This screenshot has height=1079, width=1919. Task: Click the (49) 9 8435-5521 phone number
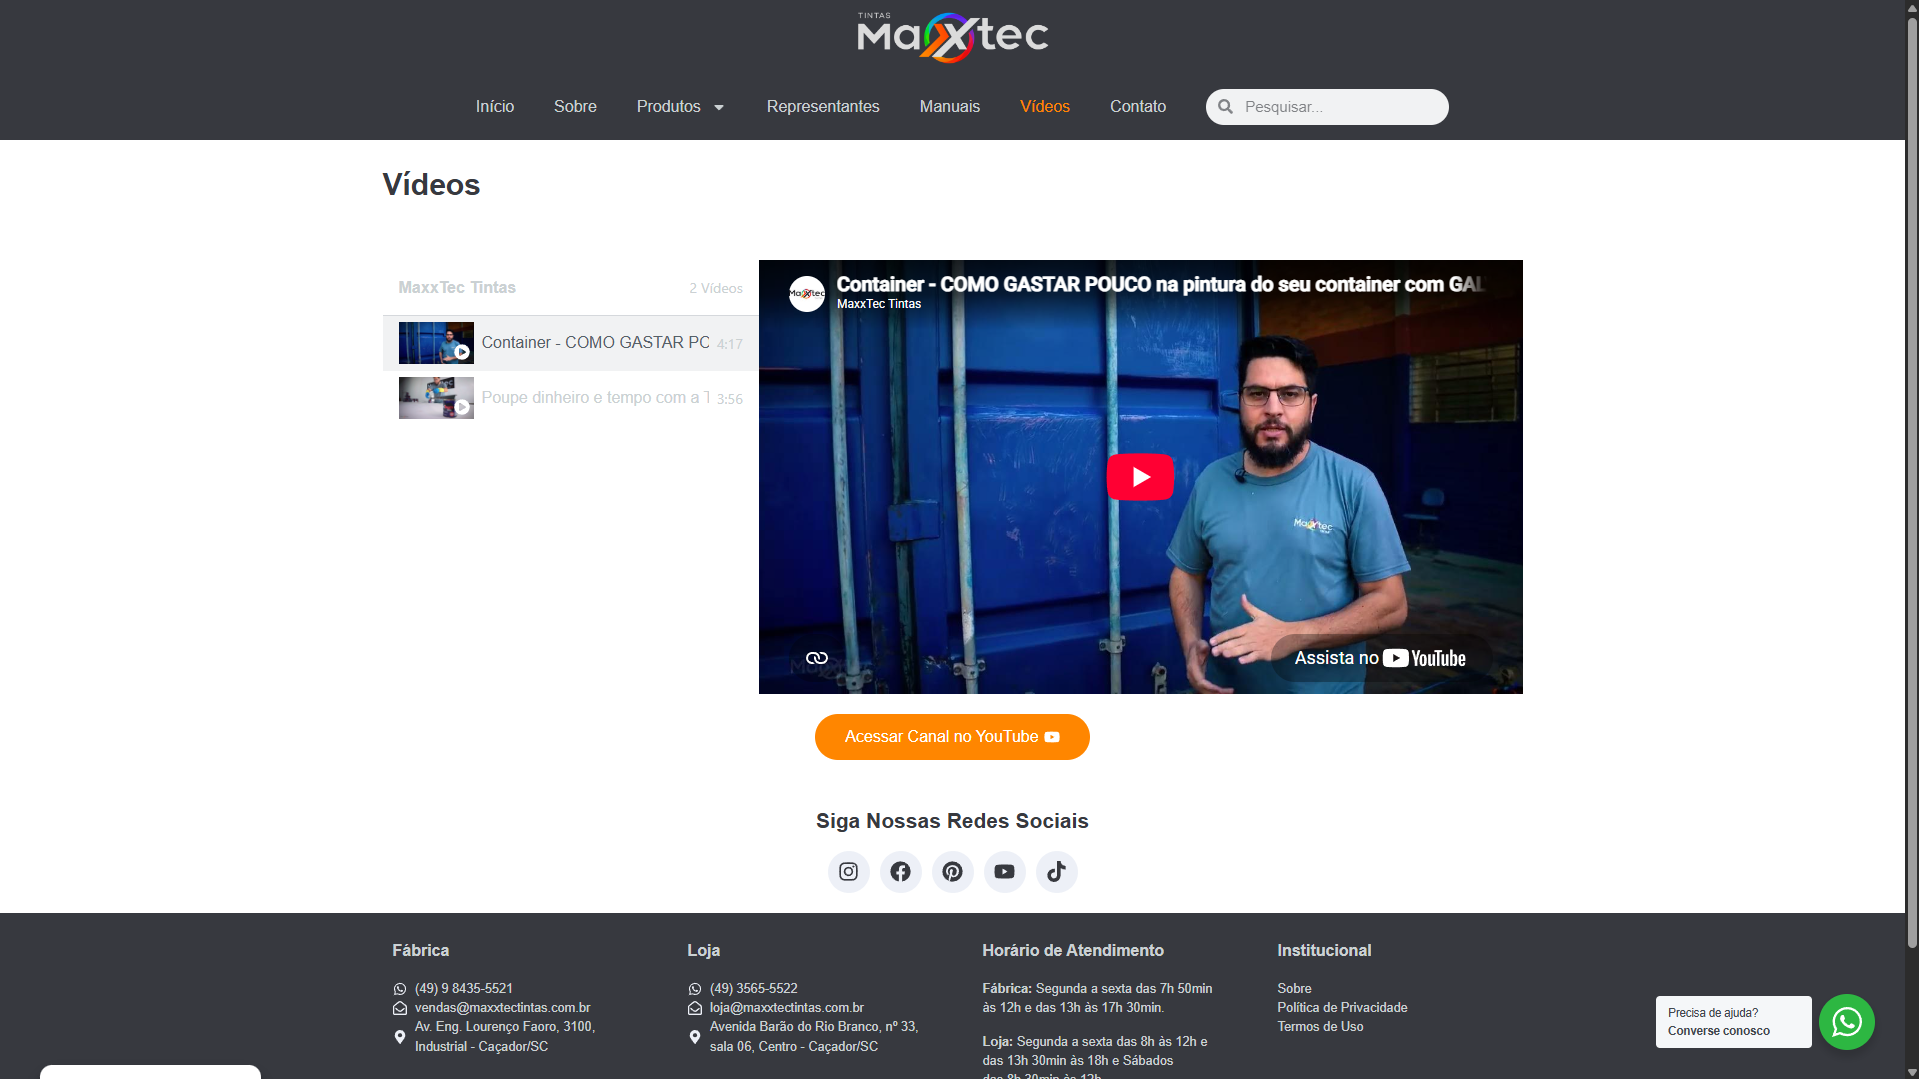point(464,989)
